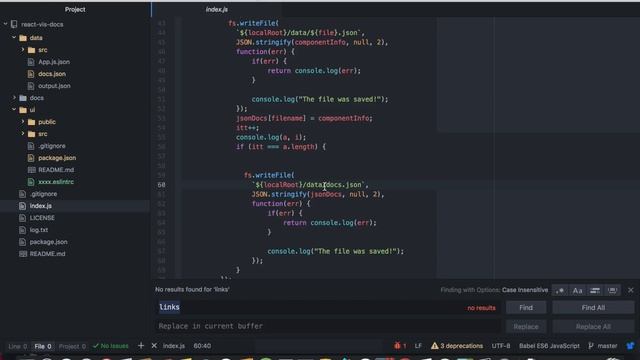
Task: Expand the docs folder
Action: (14, 98)
